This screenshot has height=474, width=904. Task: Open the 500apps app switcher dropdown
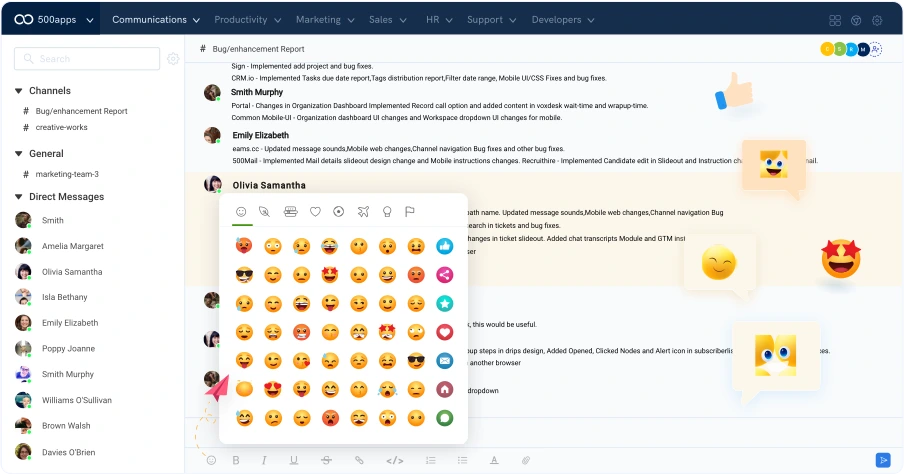click(x=54, y=20)
